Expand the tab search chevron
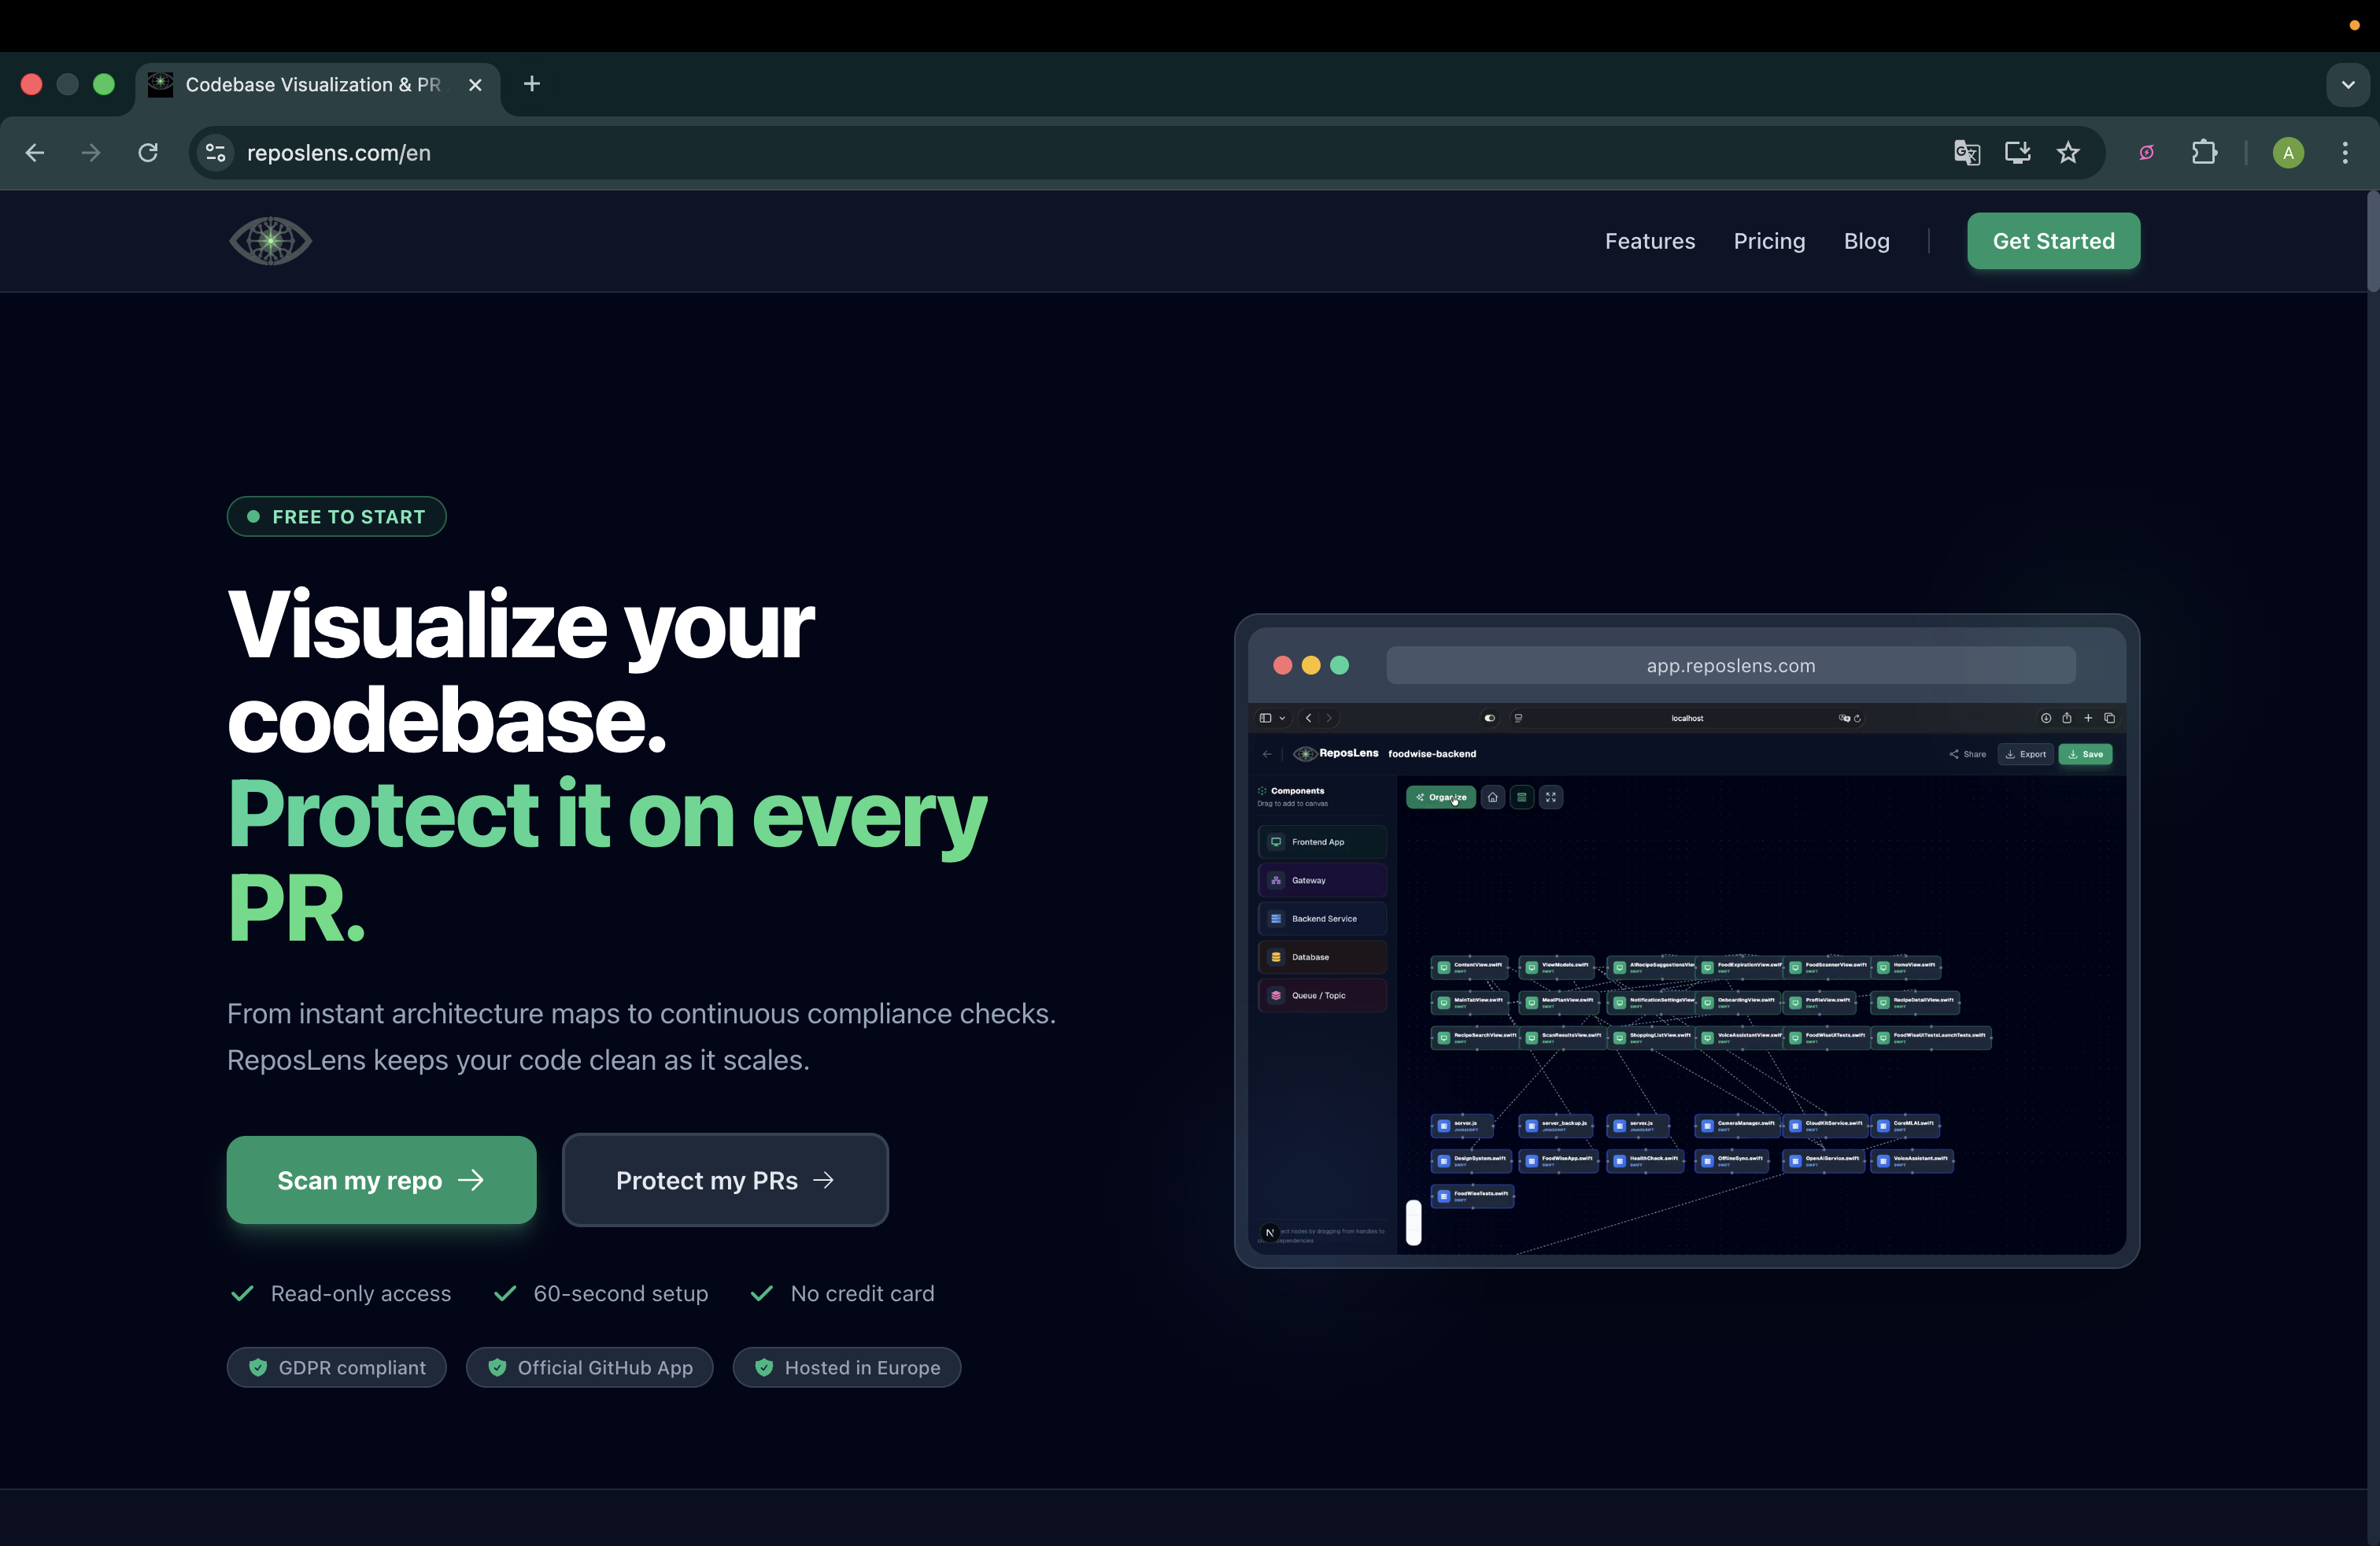This screenshot has width=2380, height=1546. pyautogui.click(x=2348, y=85)
